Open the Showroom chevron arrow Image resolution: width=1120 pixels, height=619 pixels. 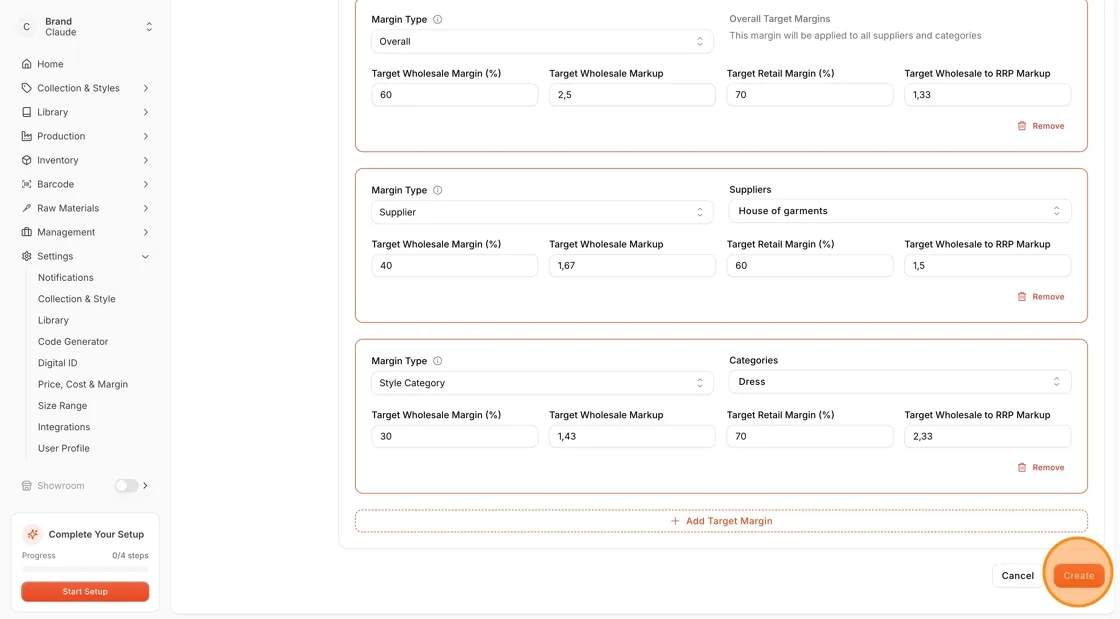(146, 485)
